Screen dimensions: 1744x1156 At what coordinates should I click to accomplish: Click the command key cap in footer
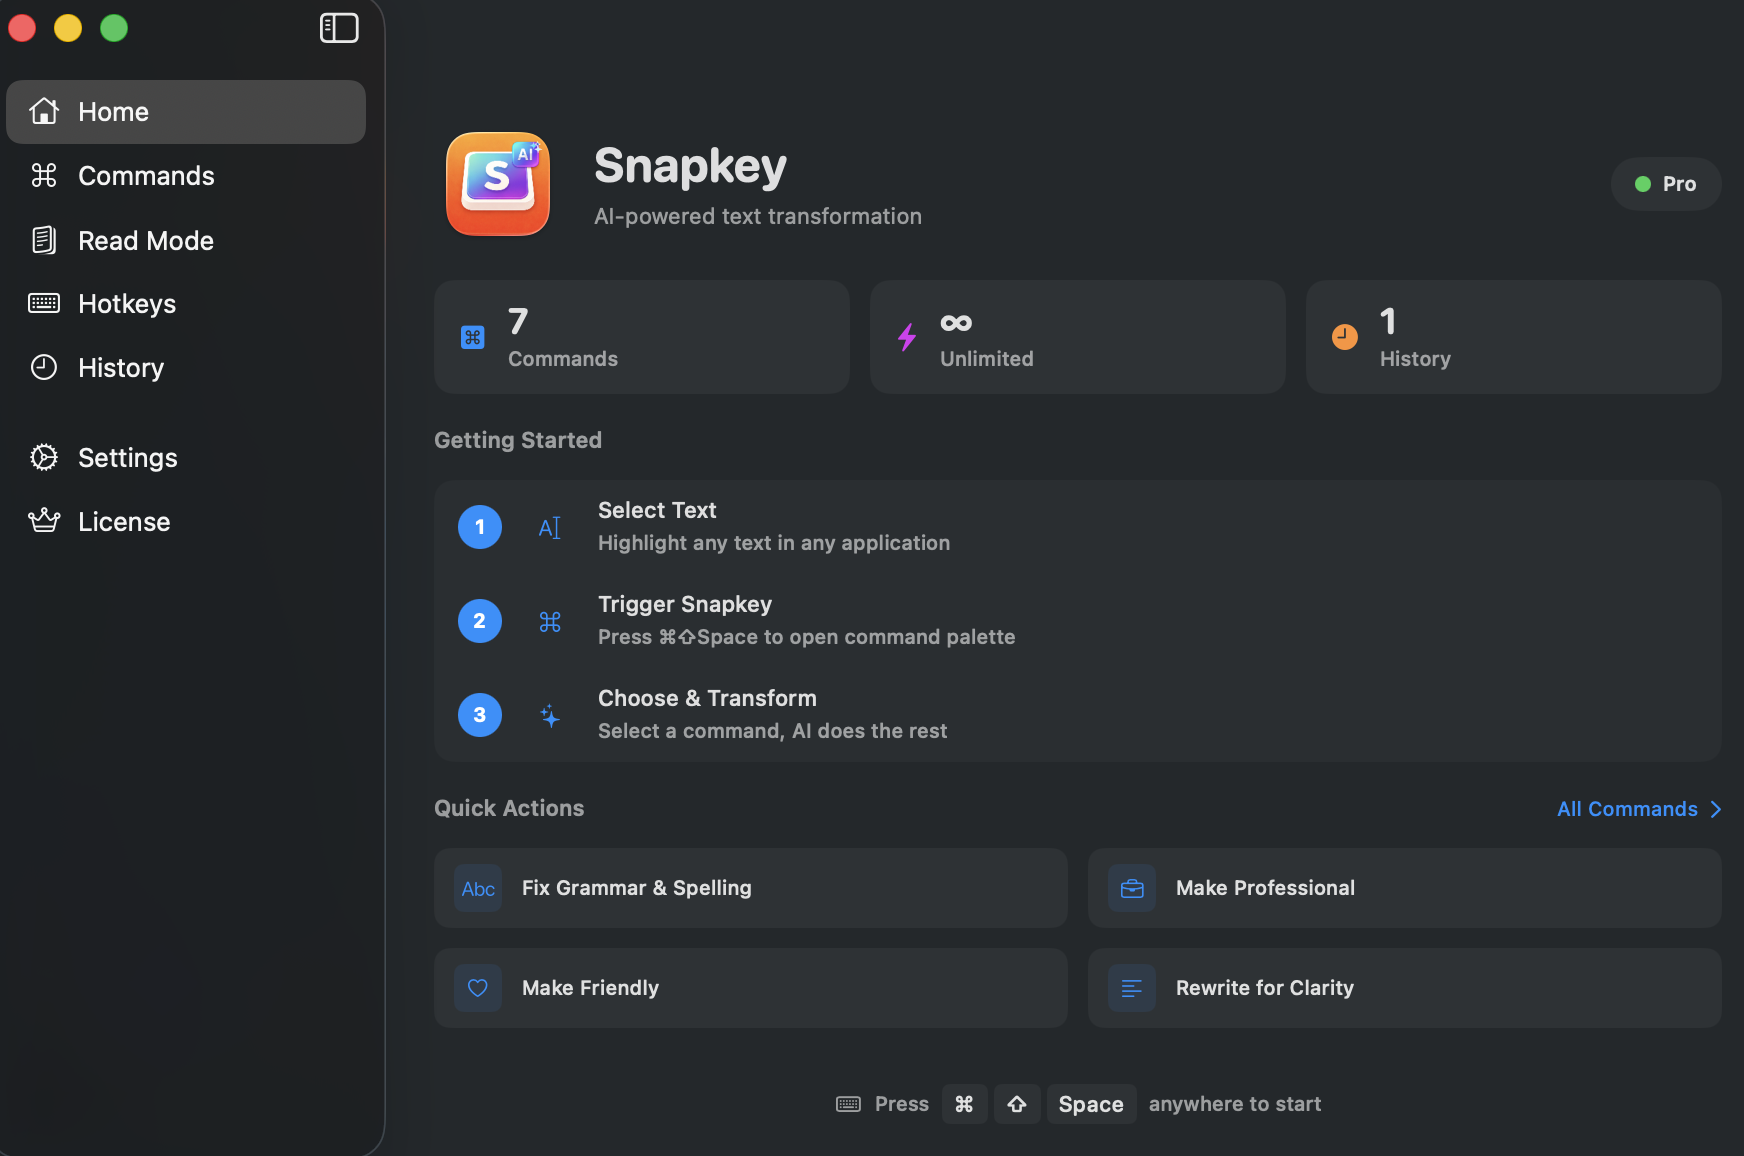coord(965,1104)
